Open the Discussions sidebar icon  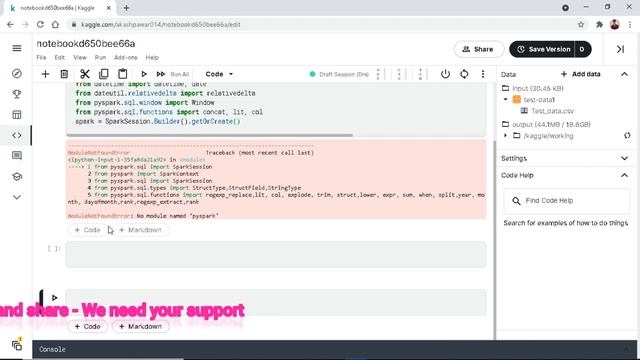(17, 156)
